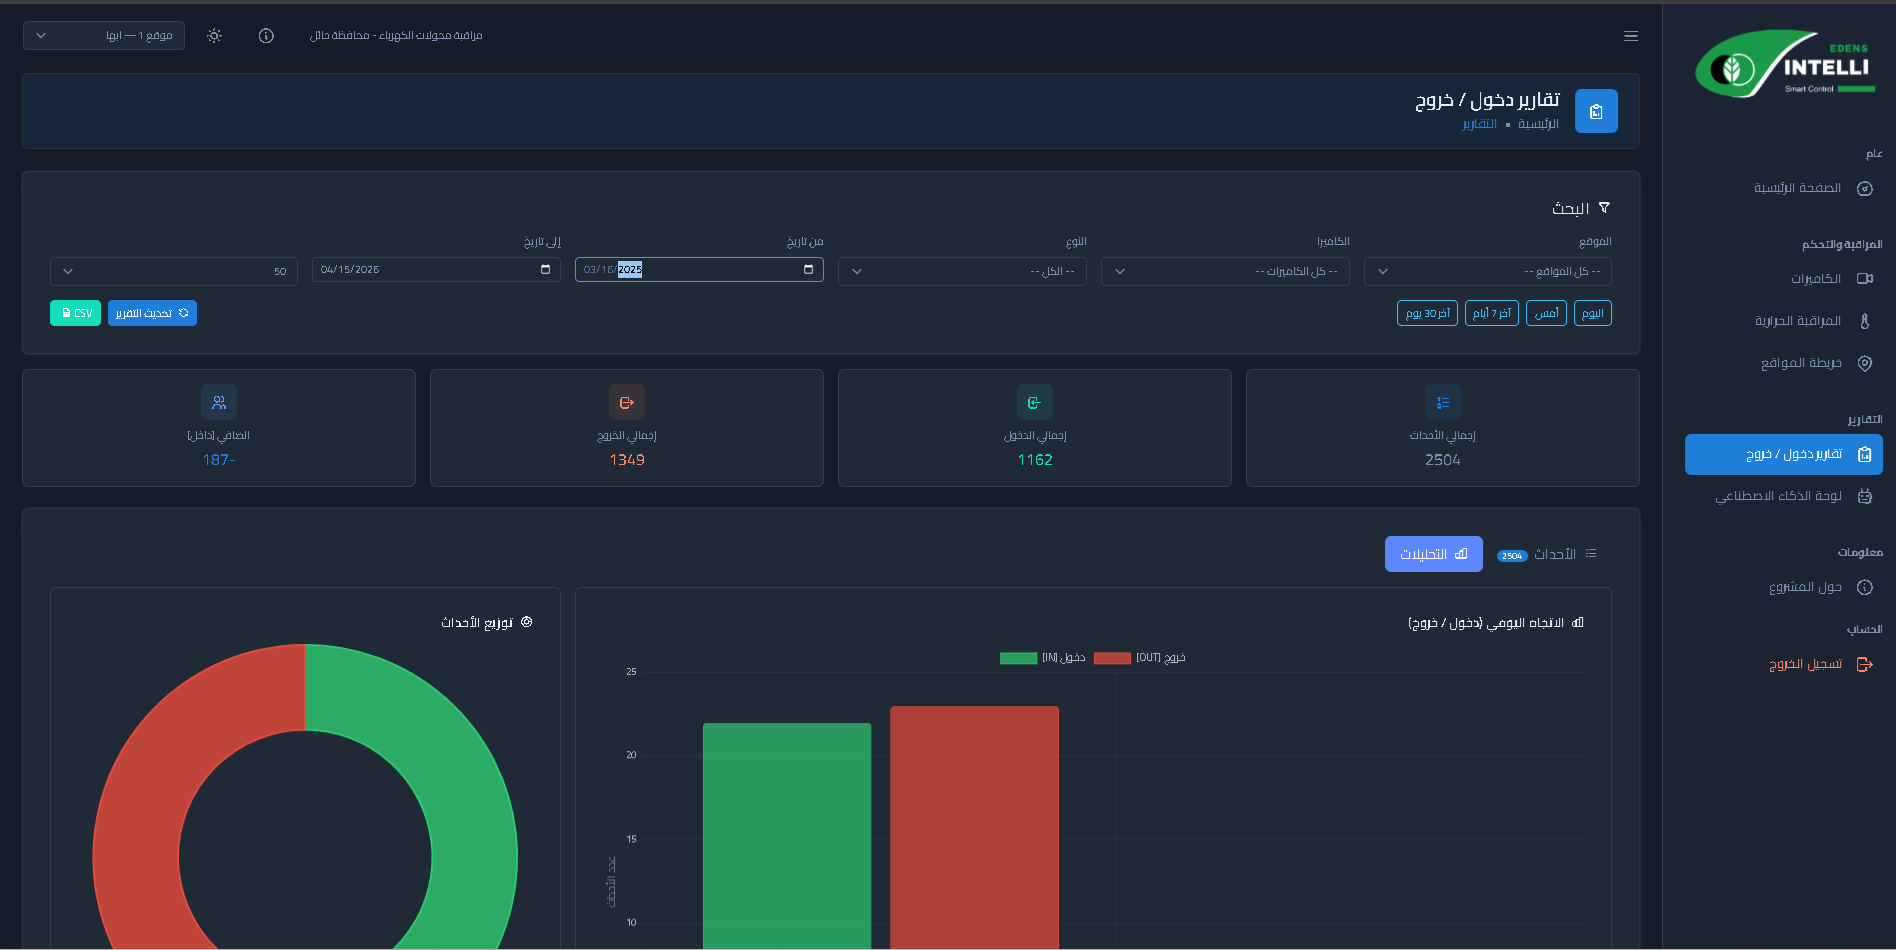Open the calendar picker in the من تاريخ field
The height and width of the screenshot is (950, 1896).
click(x=808, y=270)
